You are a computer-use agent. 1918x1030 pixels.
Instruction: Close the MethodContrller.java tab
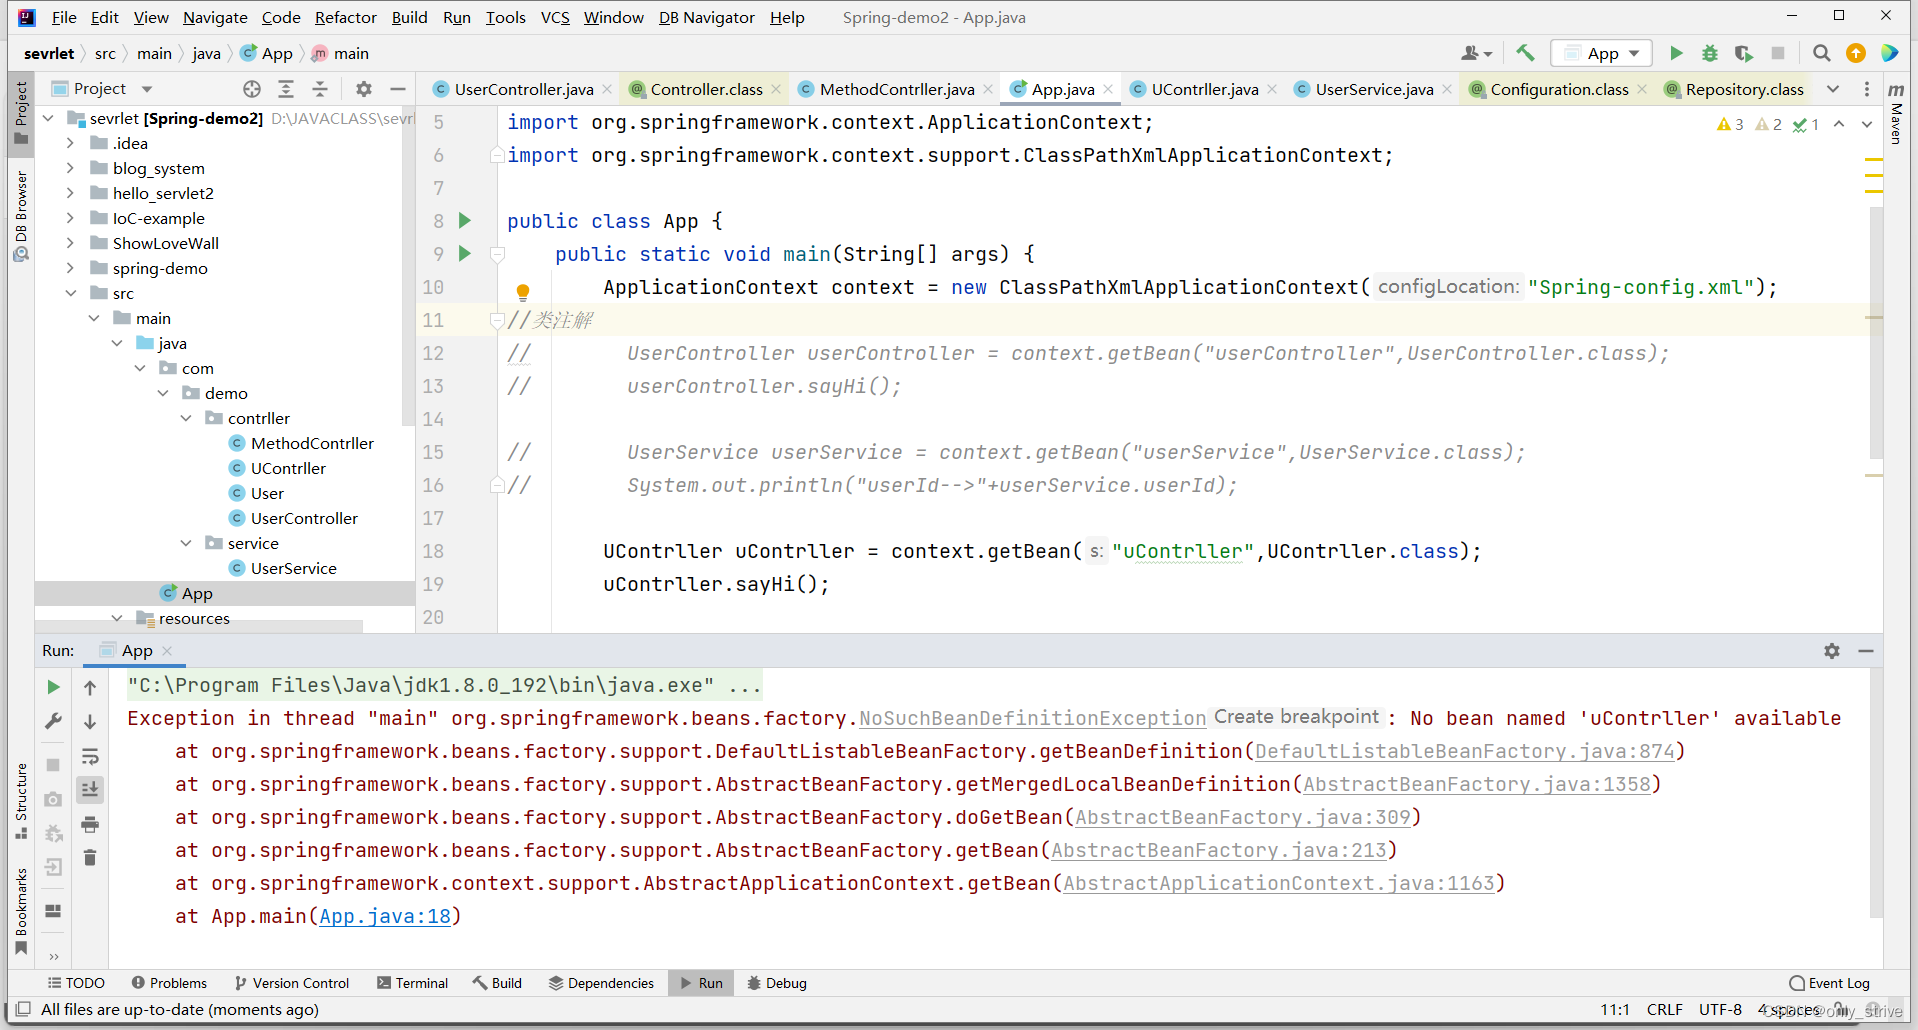coord(988,89)
